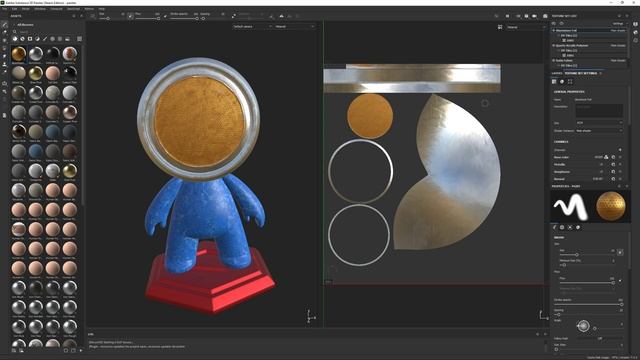Click Main shader link for Aluminium Foil
Image resolution: width=640 pixels, height=360 pixels.
[x=618, y=31]
